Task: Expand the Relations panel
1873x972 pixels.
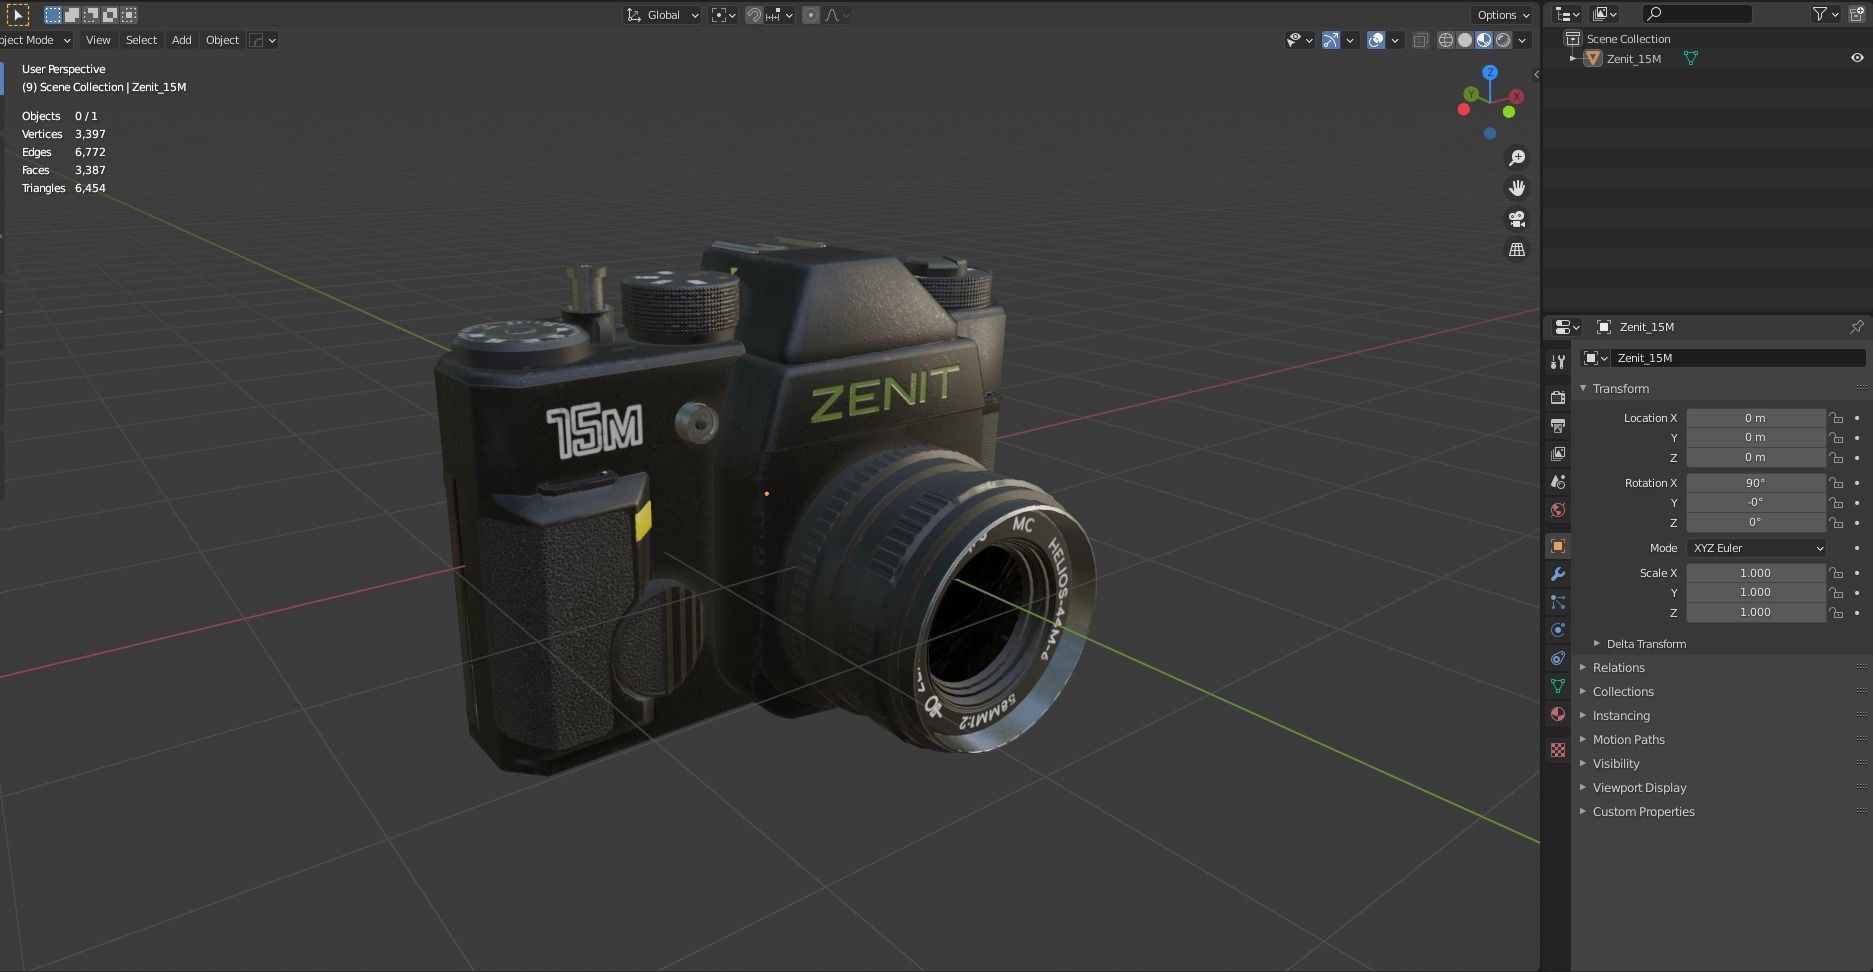Action: click(1583, 668)
